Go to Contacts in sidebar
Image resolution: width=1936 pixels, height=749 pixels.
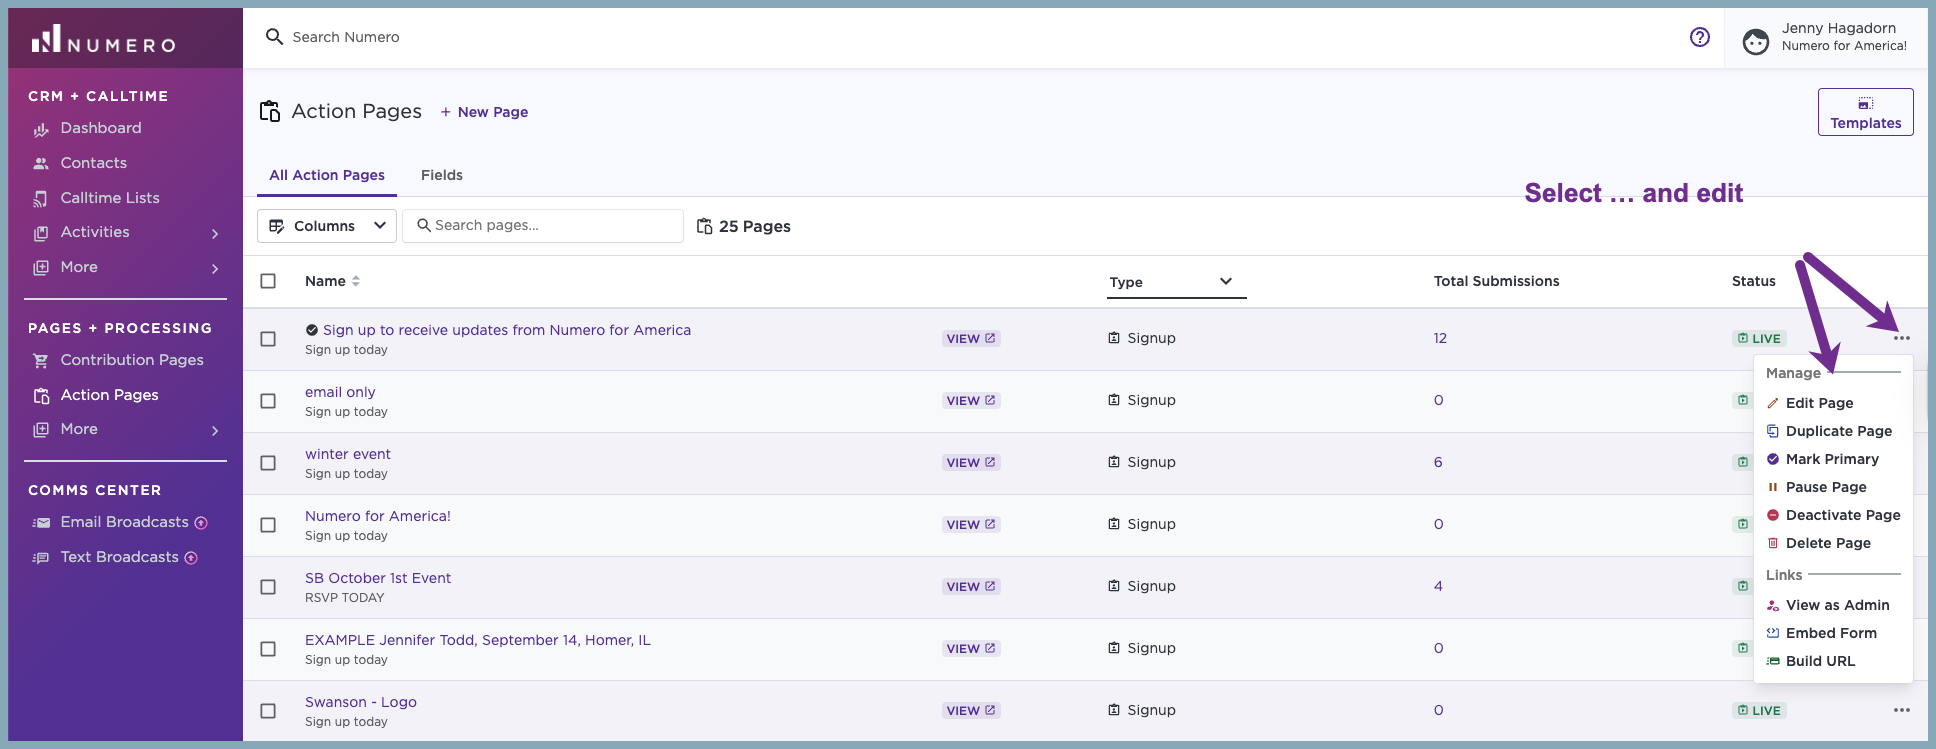point(93,163)
